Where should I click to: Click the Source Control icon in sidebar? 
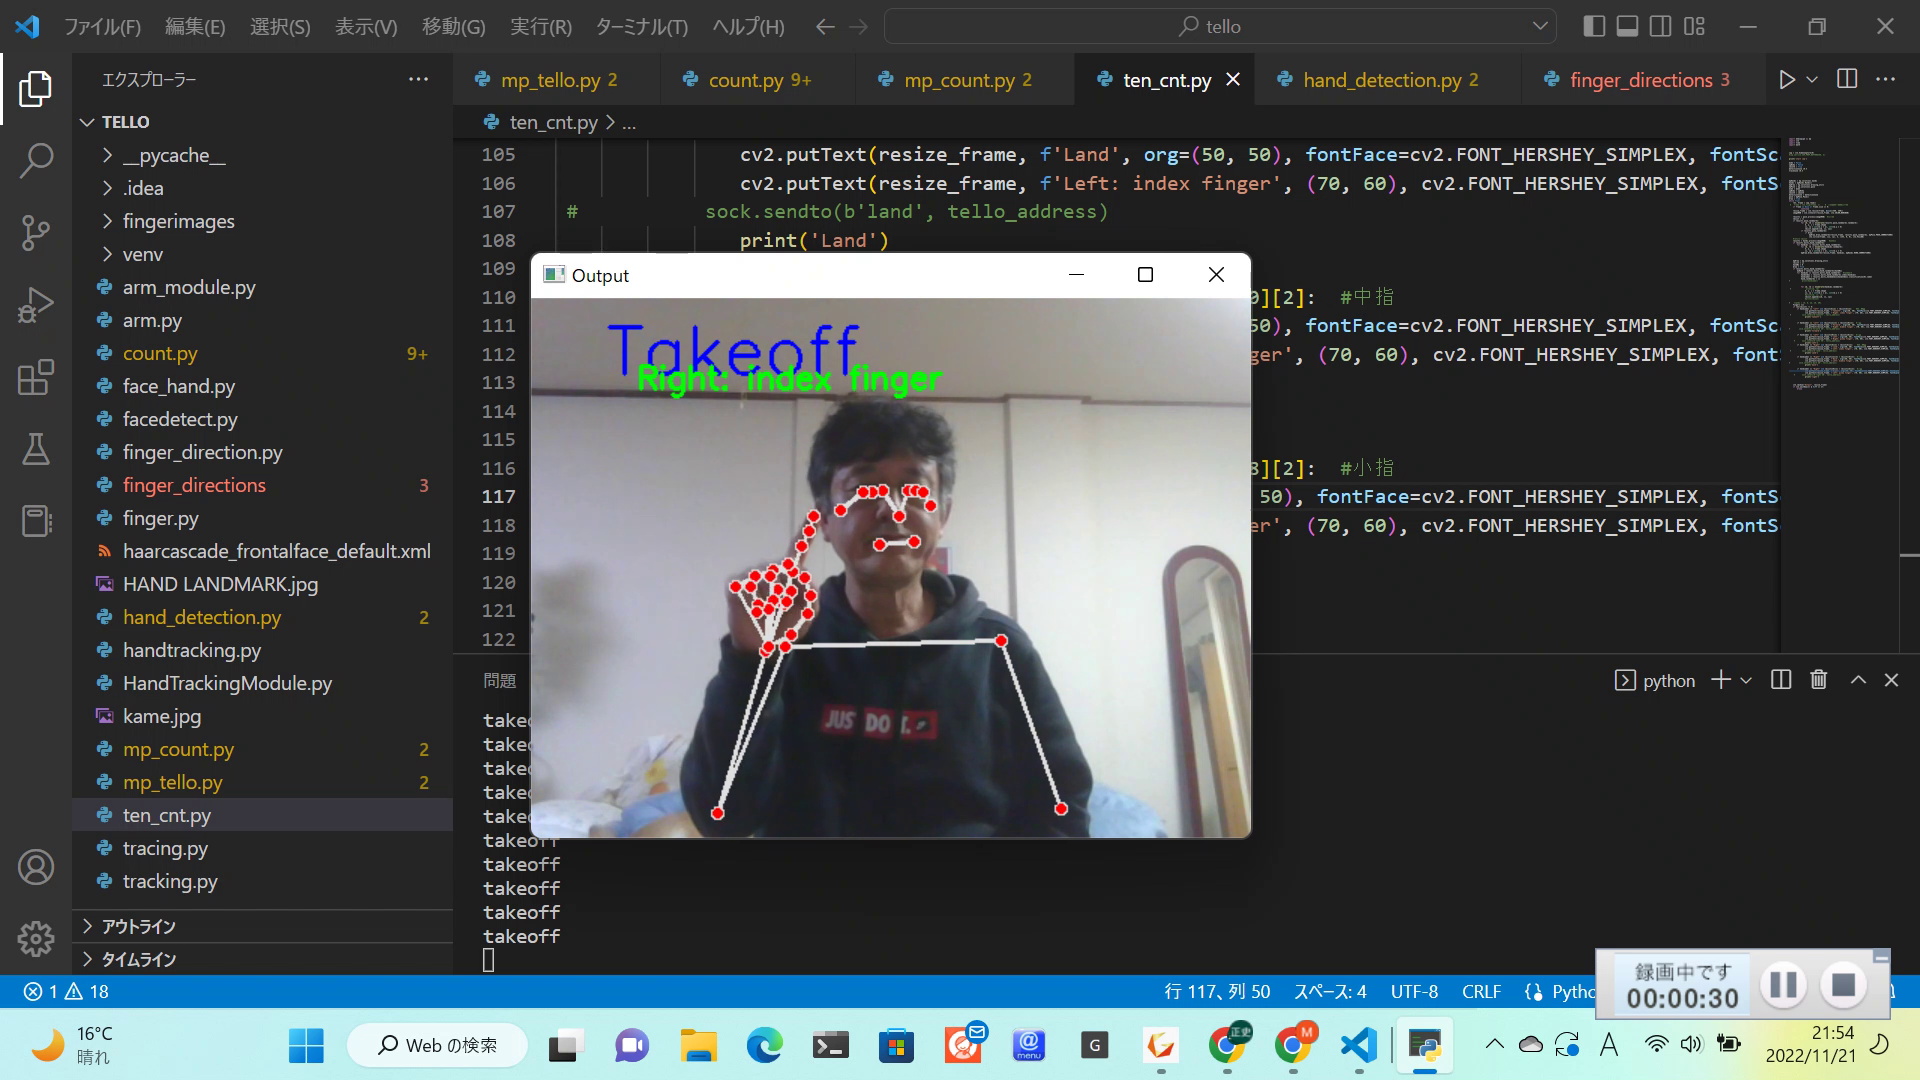pos(36,233)
